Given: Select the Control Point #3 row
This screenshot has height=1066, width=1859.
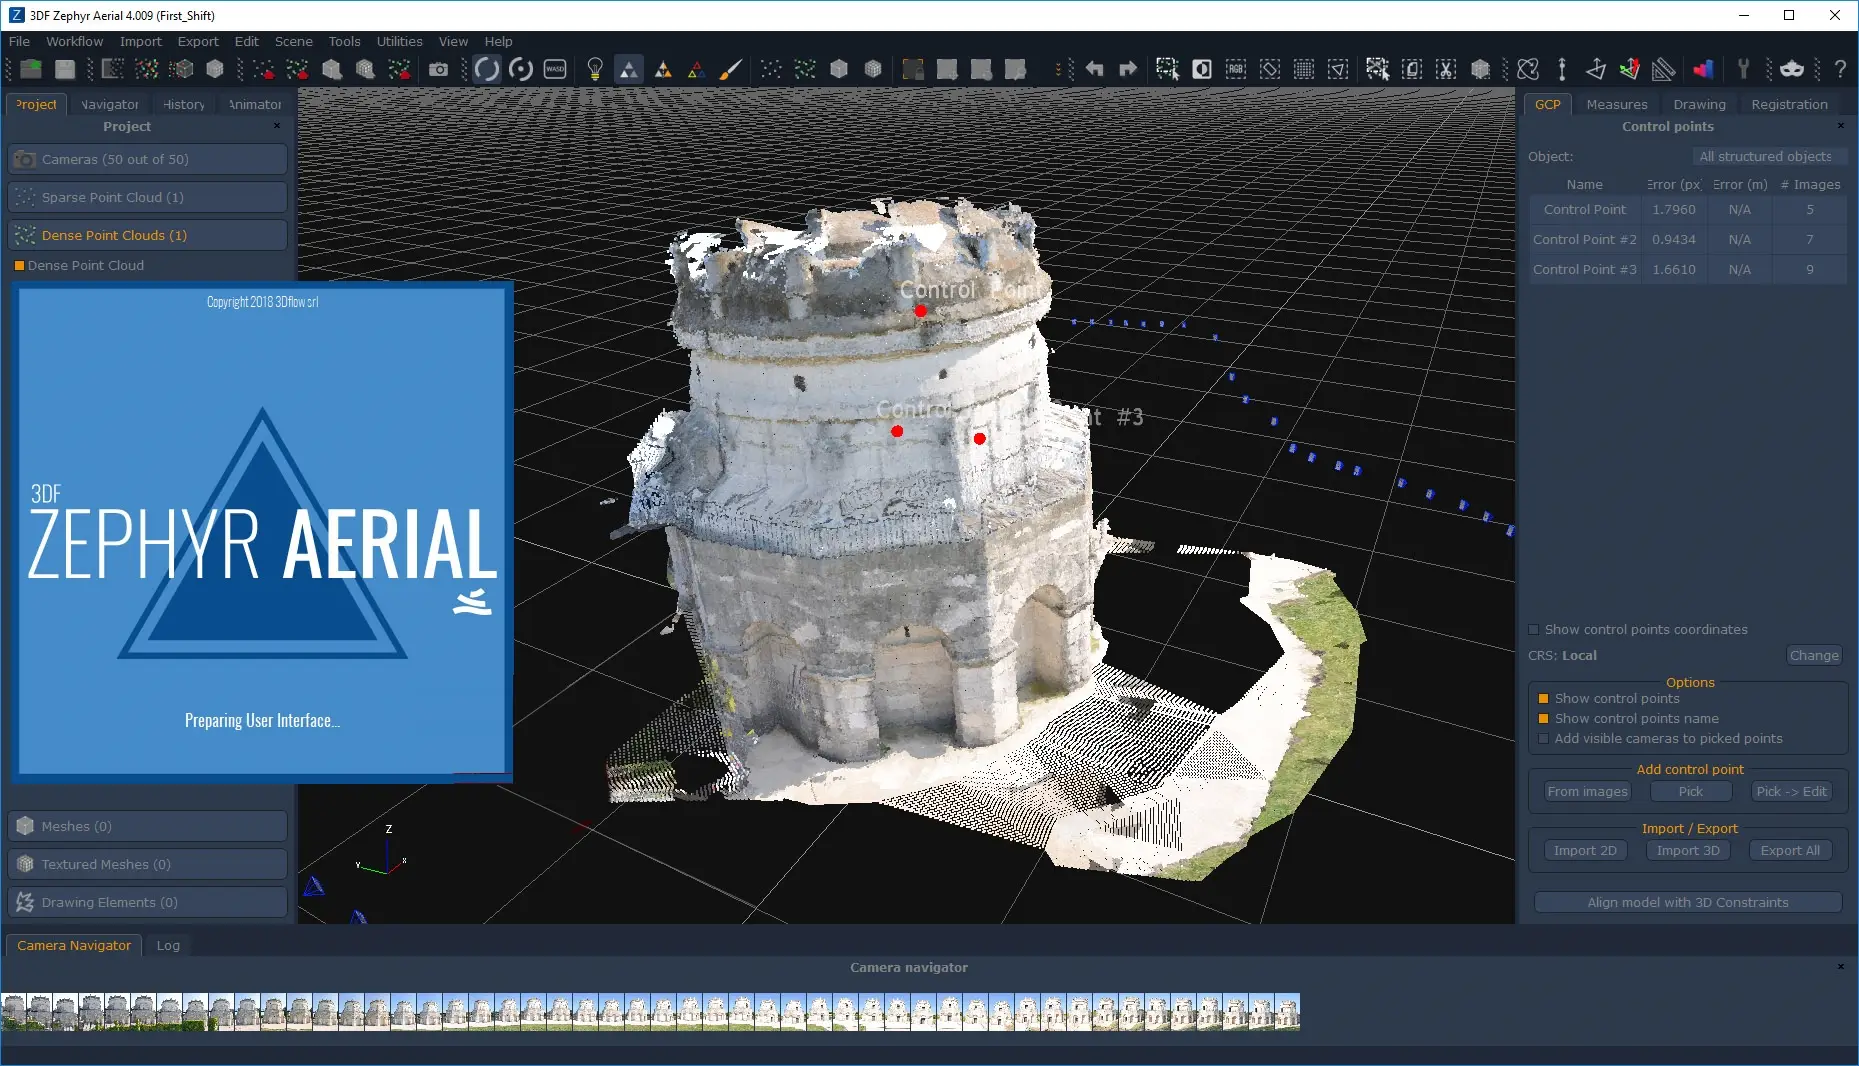Looking at the screenshot, I should click(x=1688, y=270).
